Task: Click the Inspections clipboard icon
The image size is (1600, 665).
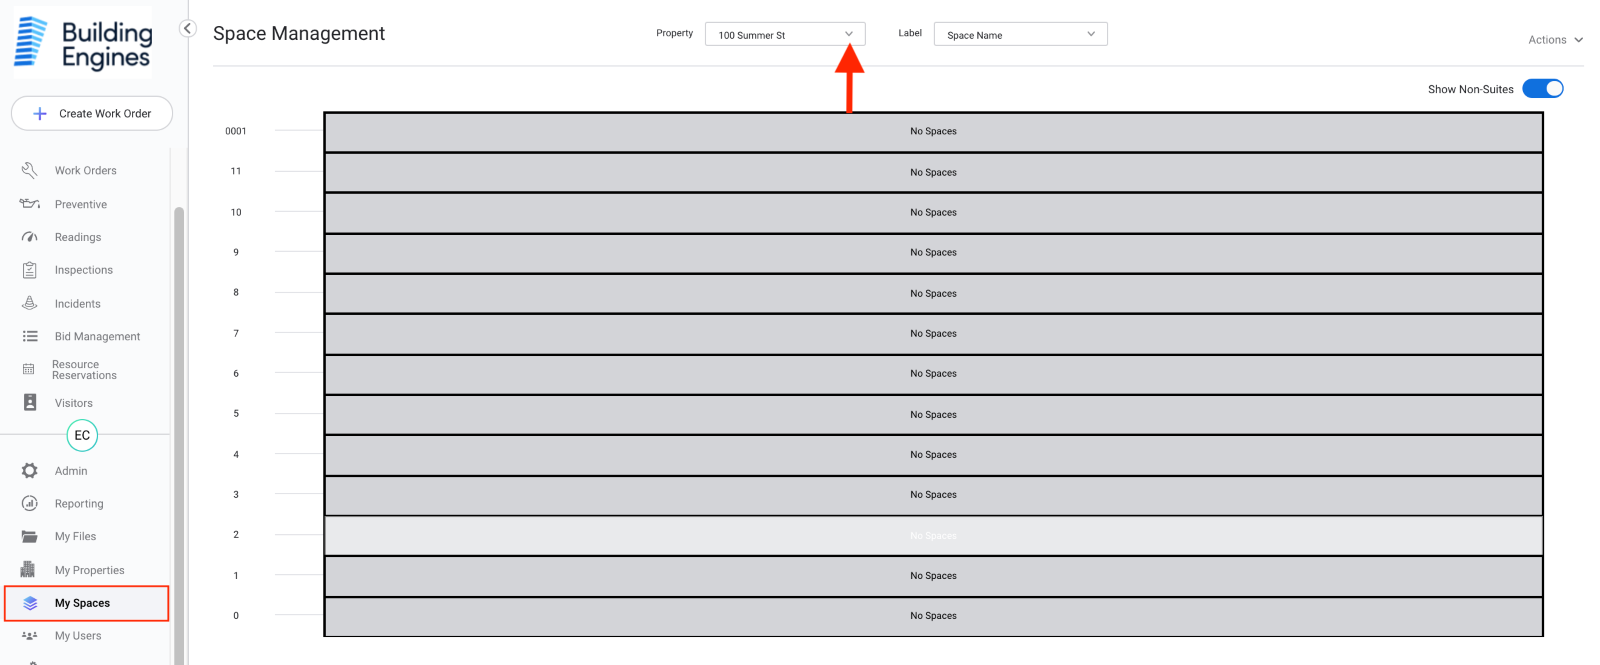Action: point(30,270)
